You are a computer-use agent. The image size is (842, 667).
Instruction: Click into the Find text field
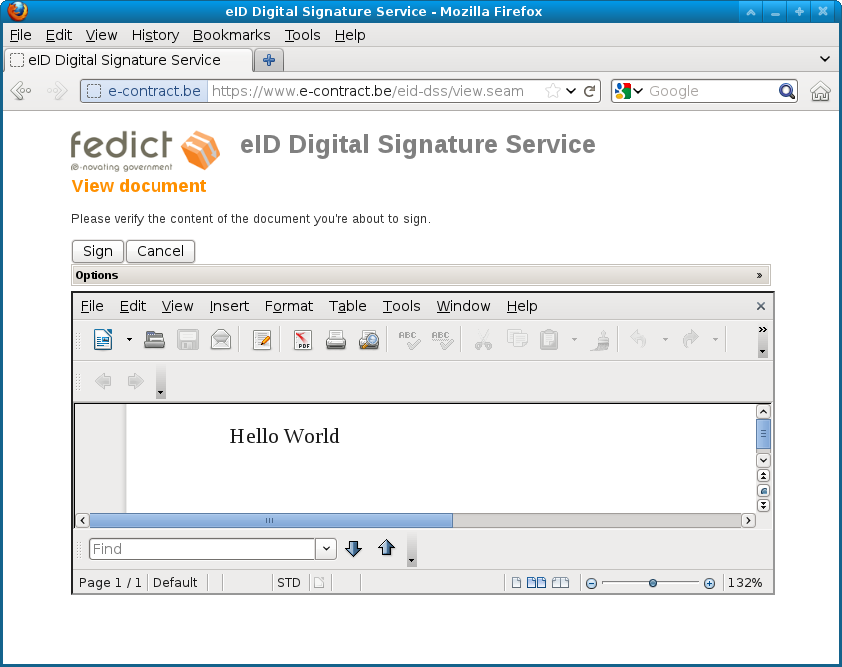pos(202,549)
